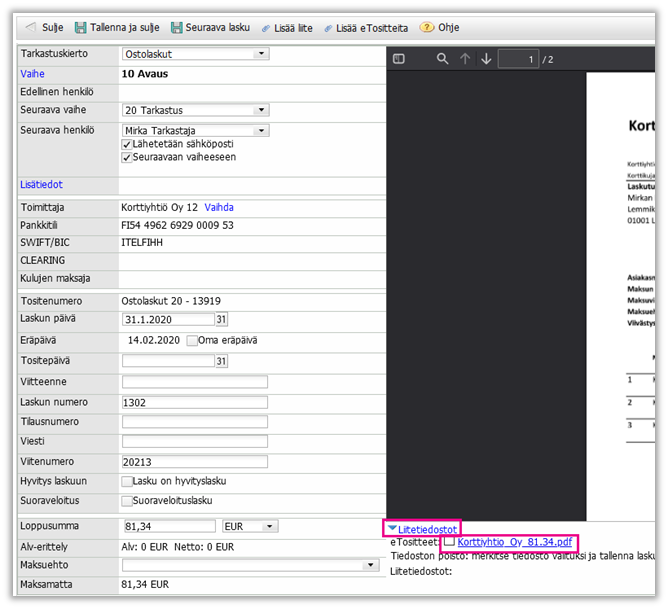
Task: Click the Alv: 0 EUR Netto: 0 EUR text
Action: (x=178, y=547)
